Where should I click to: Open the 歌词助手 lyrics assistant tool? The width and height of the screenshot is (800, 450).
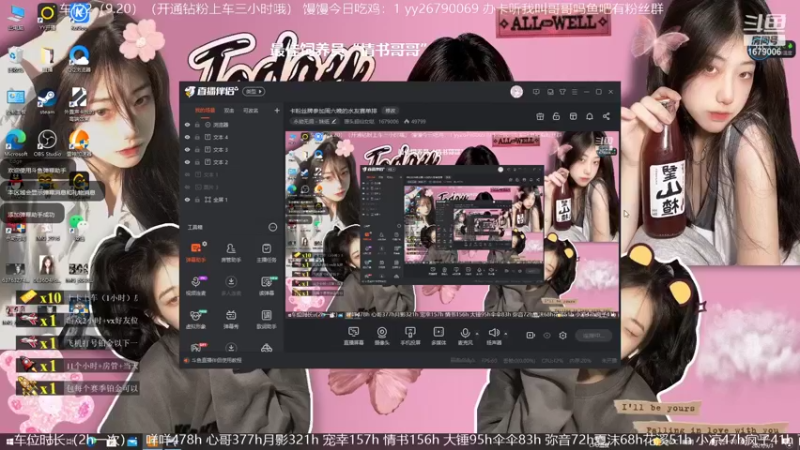click(266, 319)
